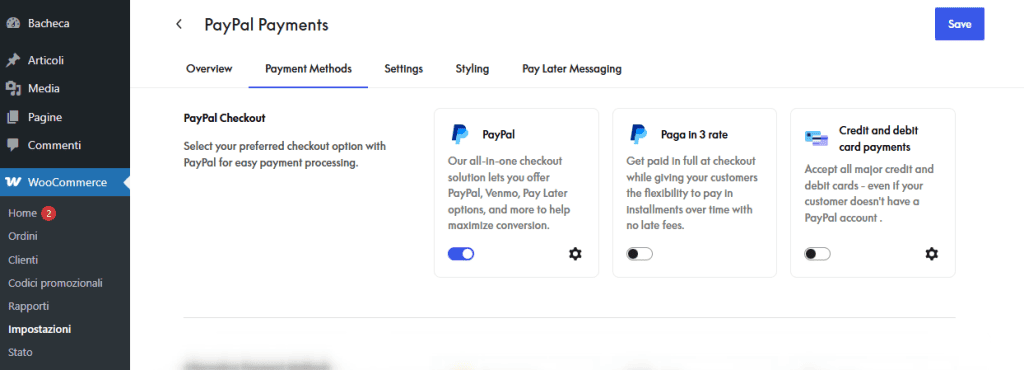1024x370 pixels.
Task: Open the Styling tab
Action: pos(472,69)
